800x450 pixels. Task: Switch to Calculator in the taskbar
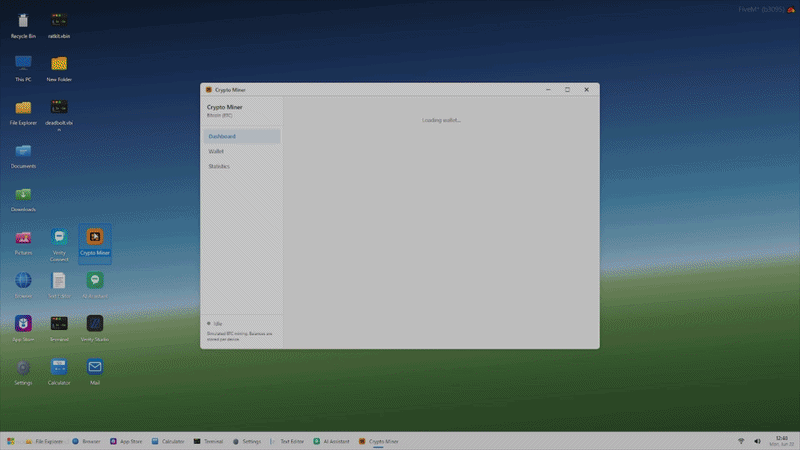pos(168,441)
